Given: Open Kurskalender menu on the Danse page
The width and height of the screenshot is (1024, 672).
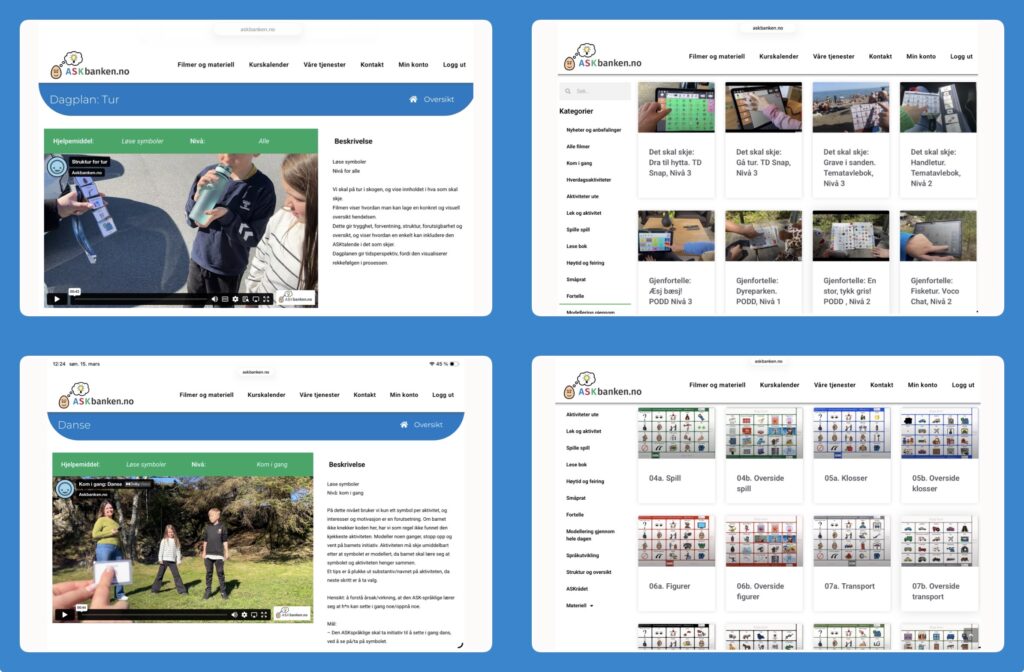Looking at the screenshot, I should [266, 395].
